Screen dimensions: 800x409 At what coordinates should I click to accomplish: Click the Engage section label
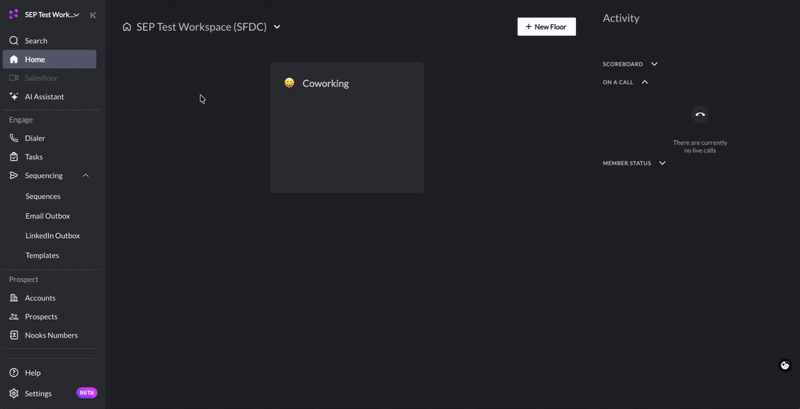(x=21, y=120)
